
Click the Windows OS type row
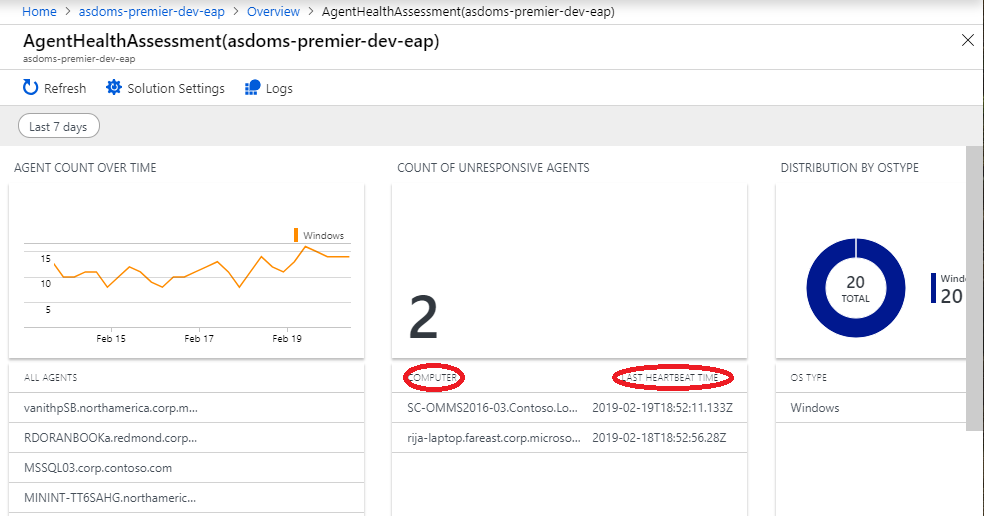[x=870, y=408]
